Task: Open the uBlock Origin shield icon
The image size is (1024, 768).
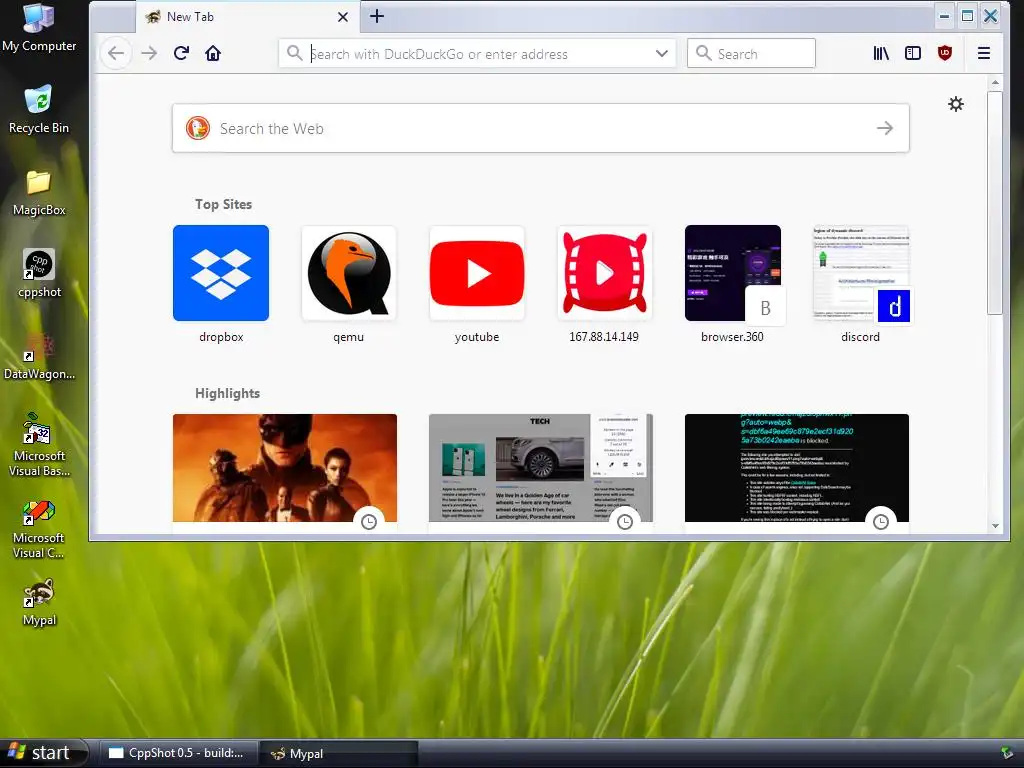Action: pos(944,54)
